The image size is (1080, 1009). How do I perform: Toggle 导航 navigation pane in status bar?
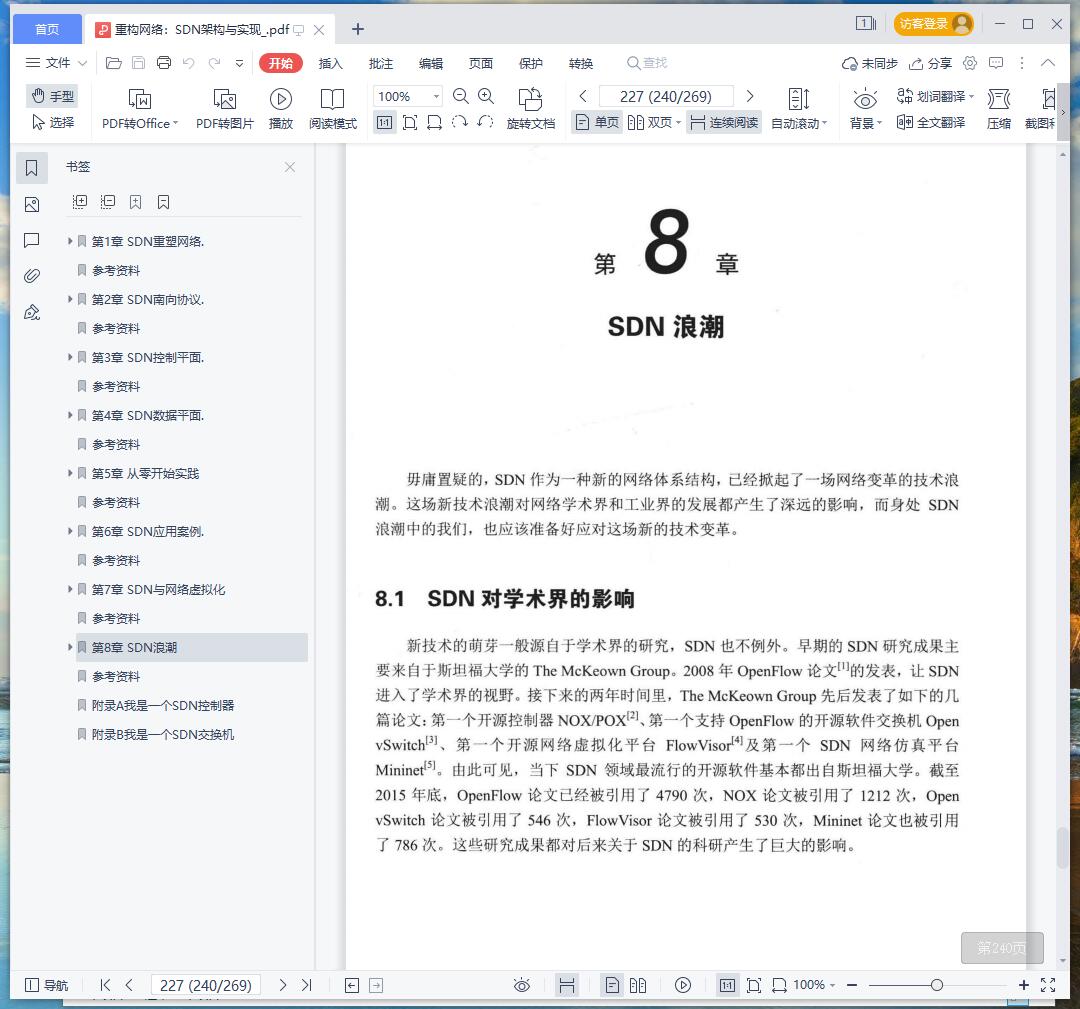pos(46,986)
